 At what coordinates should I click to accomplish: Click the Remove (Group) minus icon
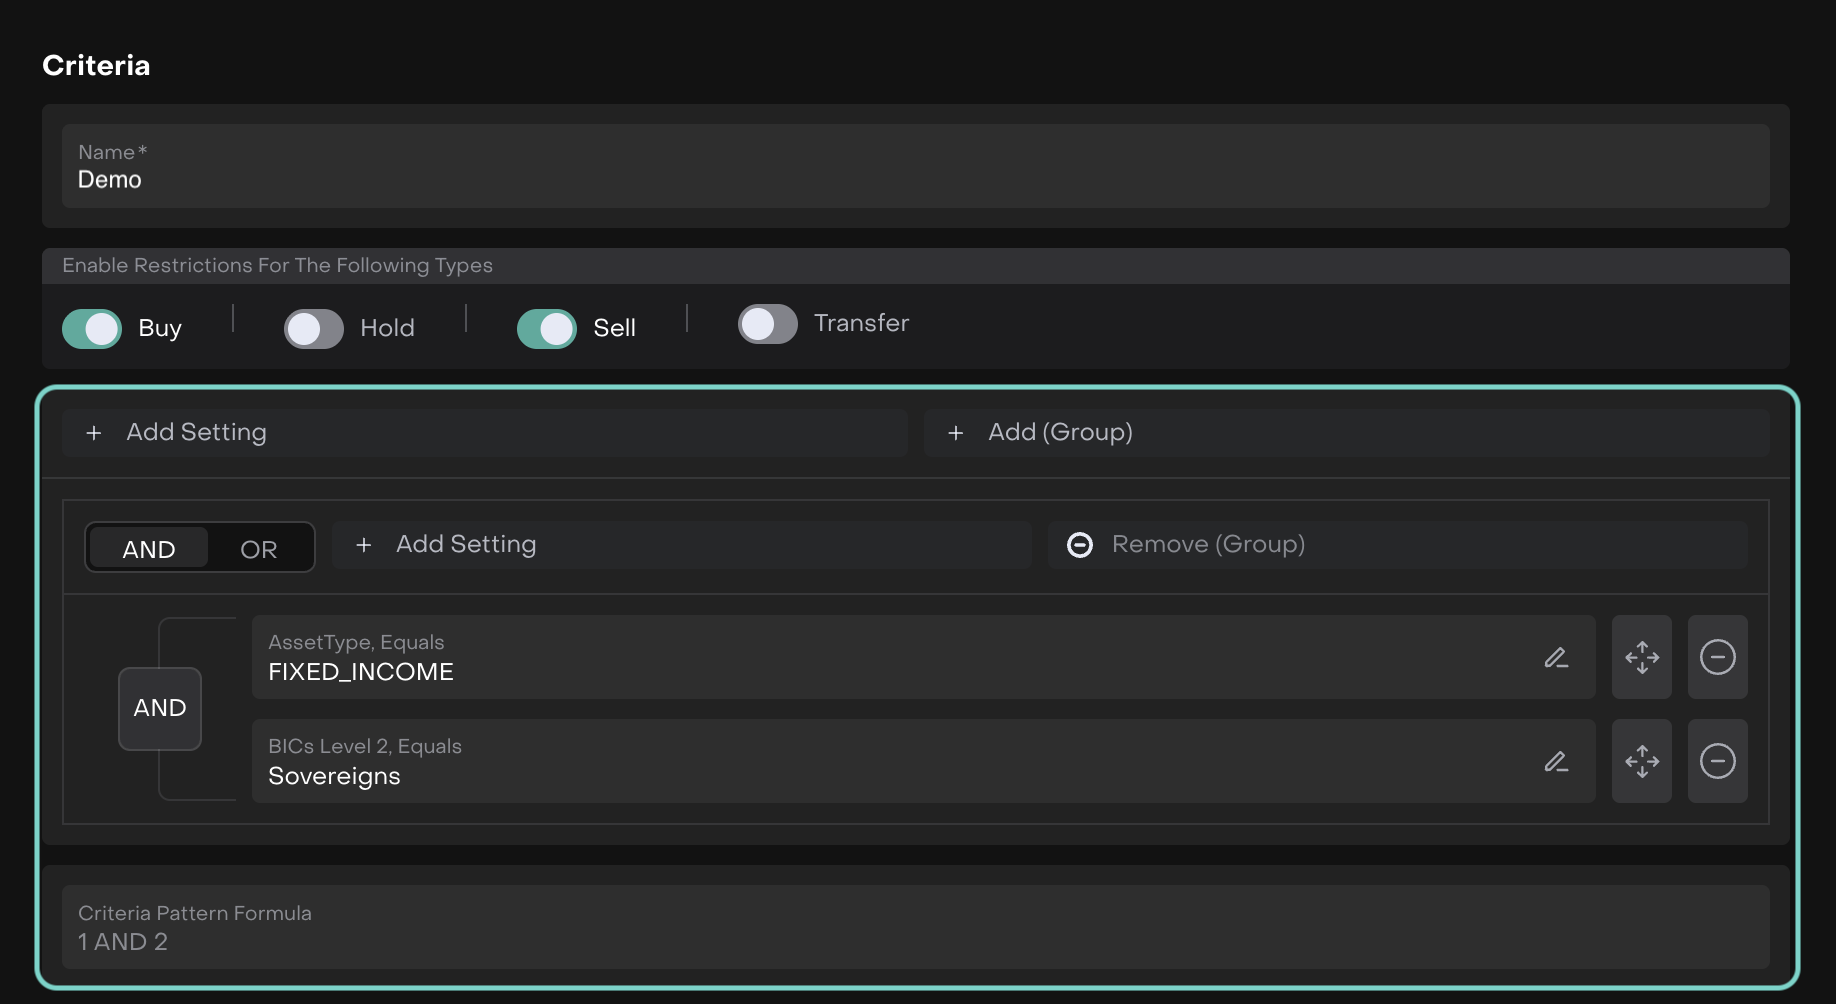click(x=1080, y=545)
